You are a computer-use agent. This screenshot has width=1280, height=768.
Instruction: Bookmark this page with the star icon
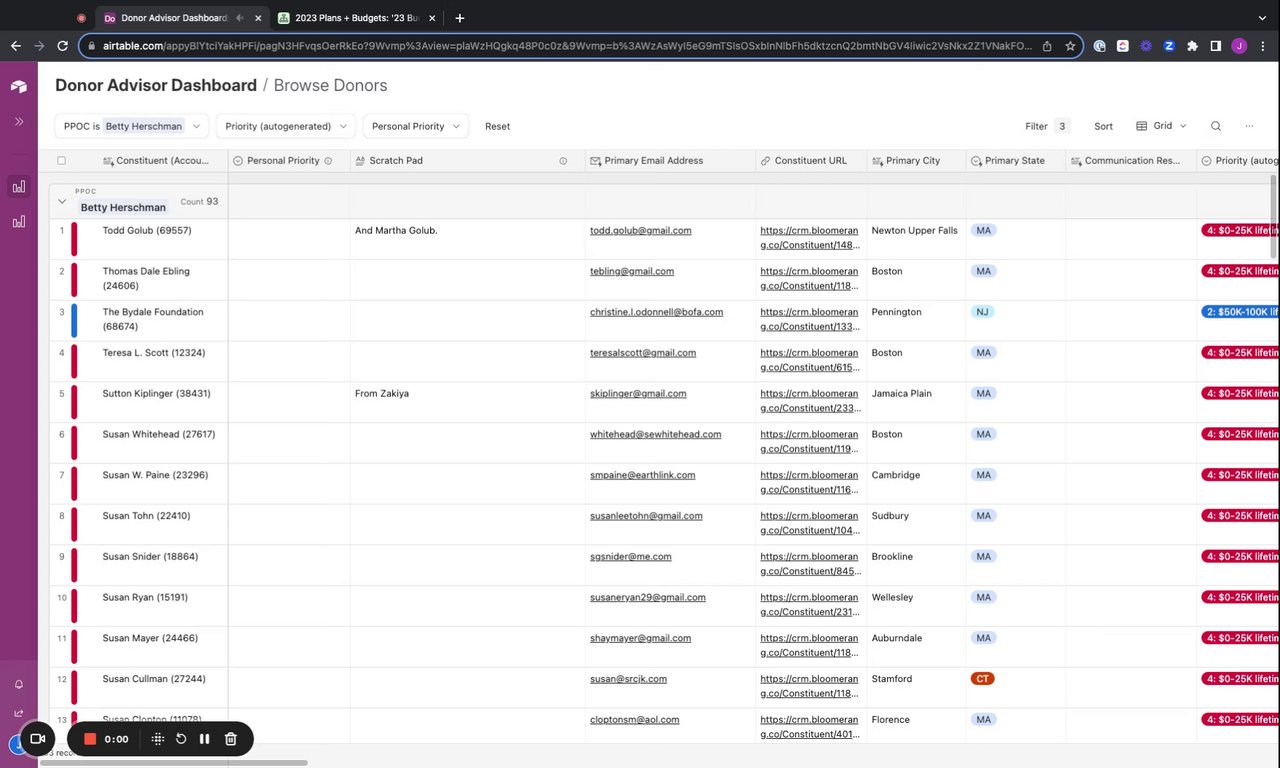point(1070,46)
